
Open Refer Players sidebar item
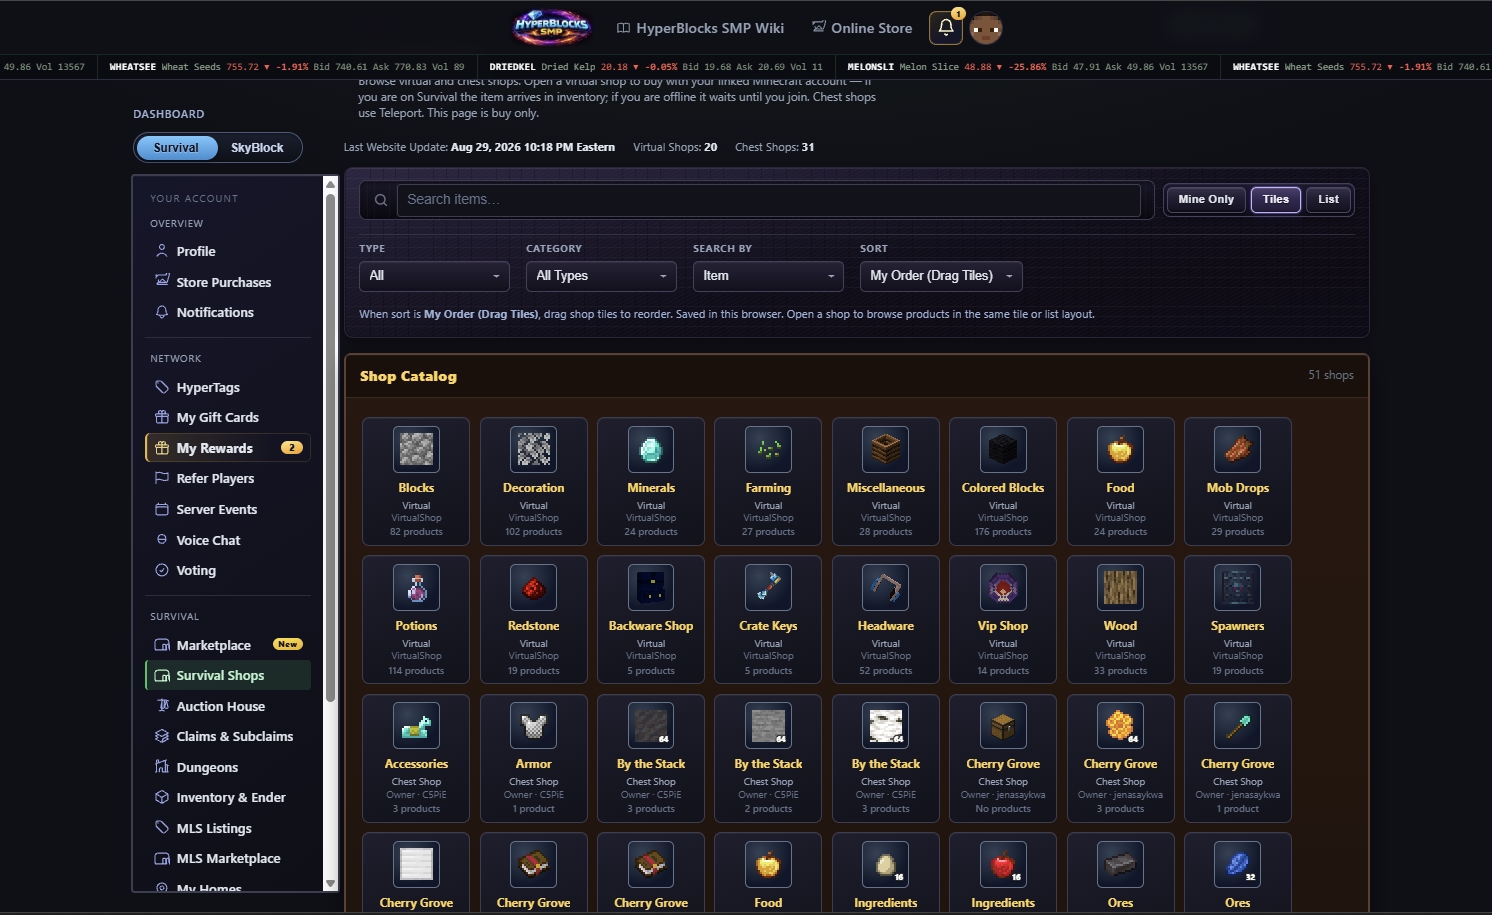click(x=228, y=478)
